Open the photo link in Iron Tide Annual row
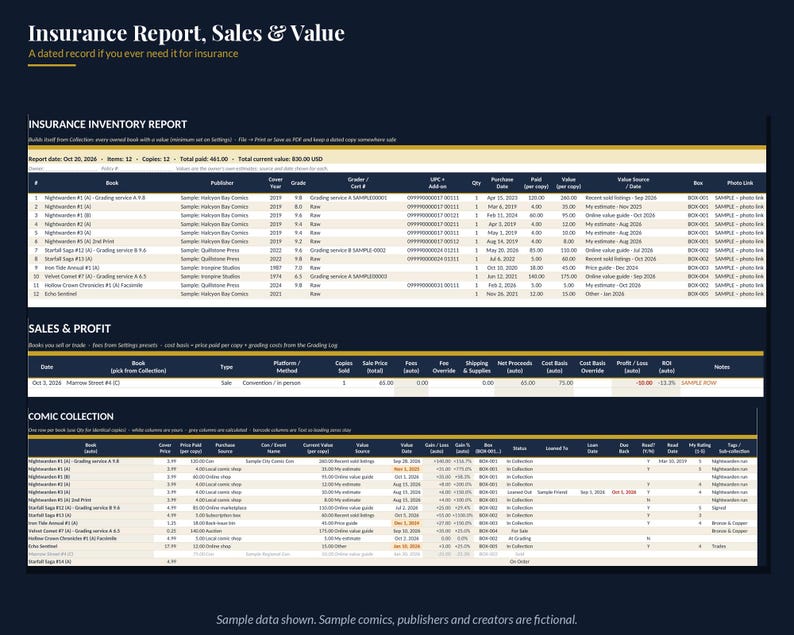This screenshot has height=635, width=794. 739,267
